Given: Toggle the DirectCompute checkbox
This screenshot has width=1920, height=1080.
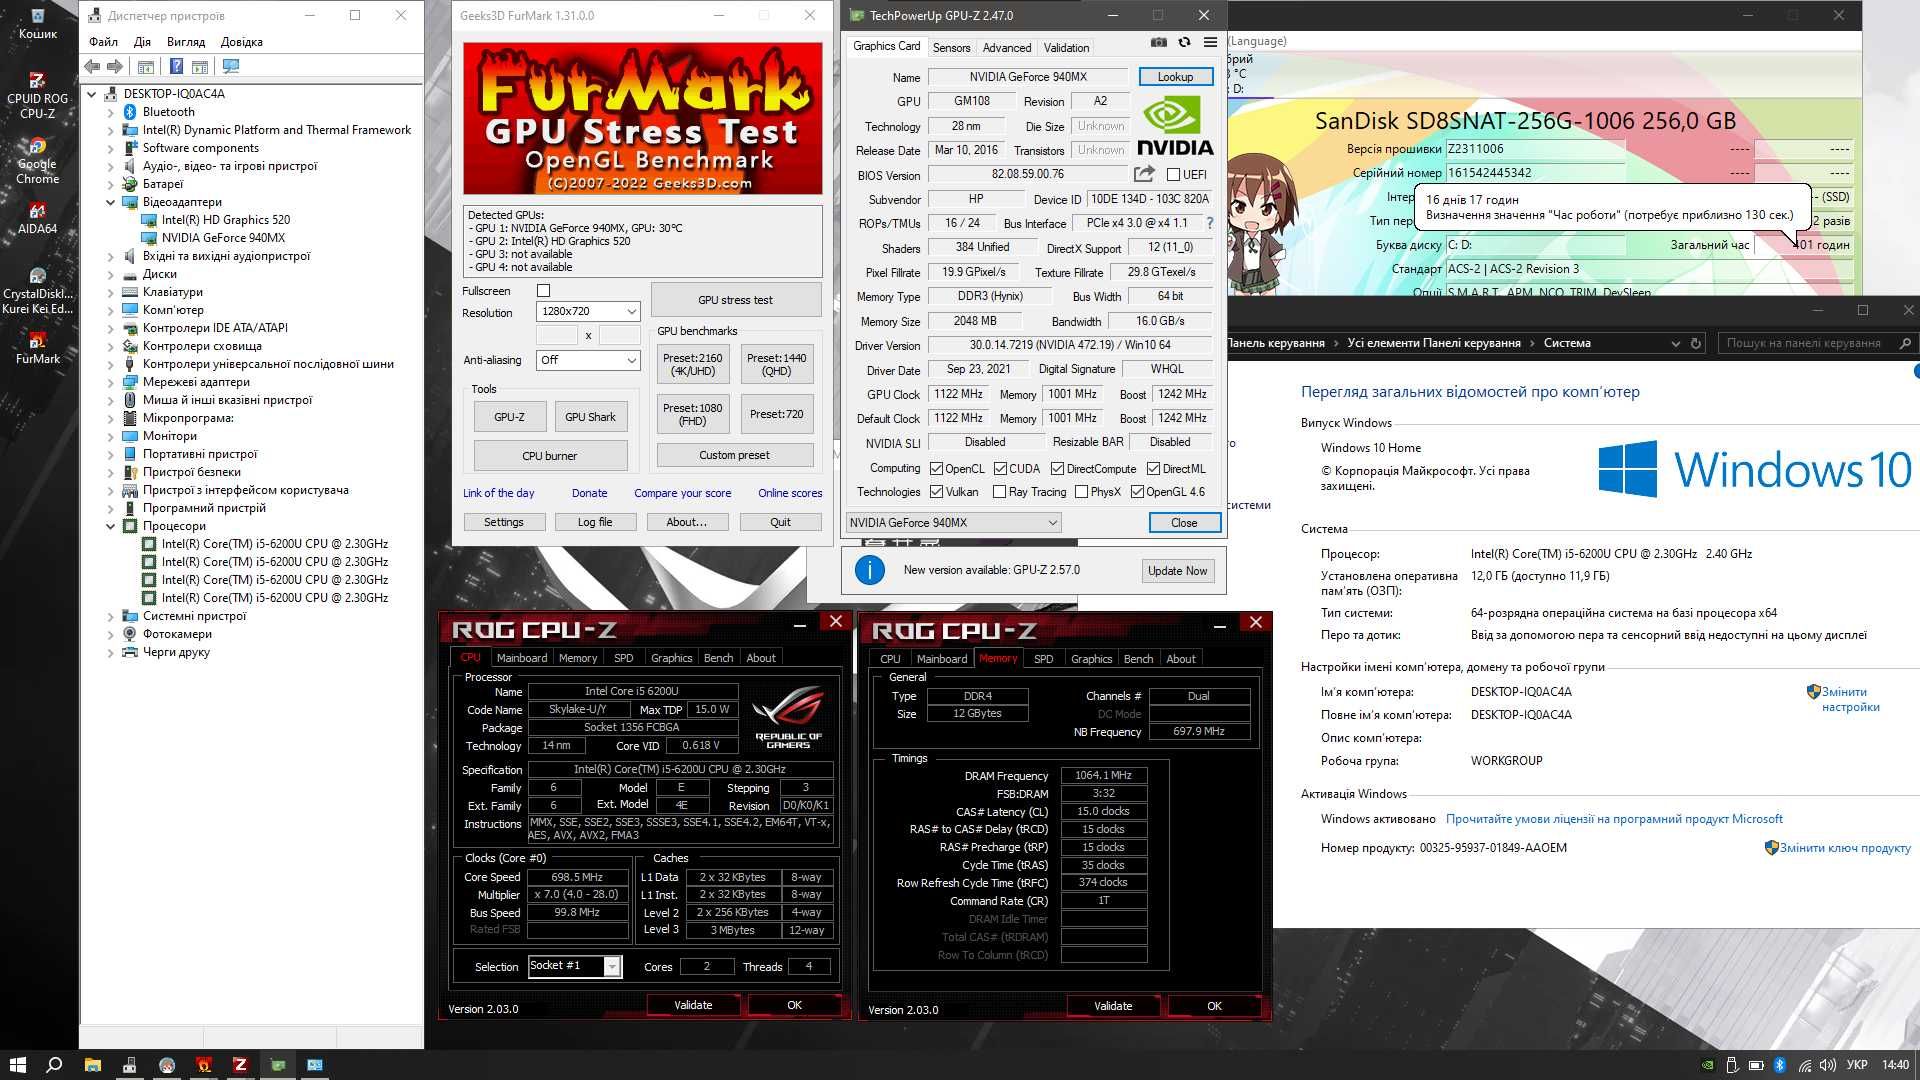Looking at the screenshot, I should coord(1057,468).
